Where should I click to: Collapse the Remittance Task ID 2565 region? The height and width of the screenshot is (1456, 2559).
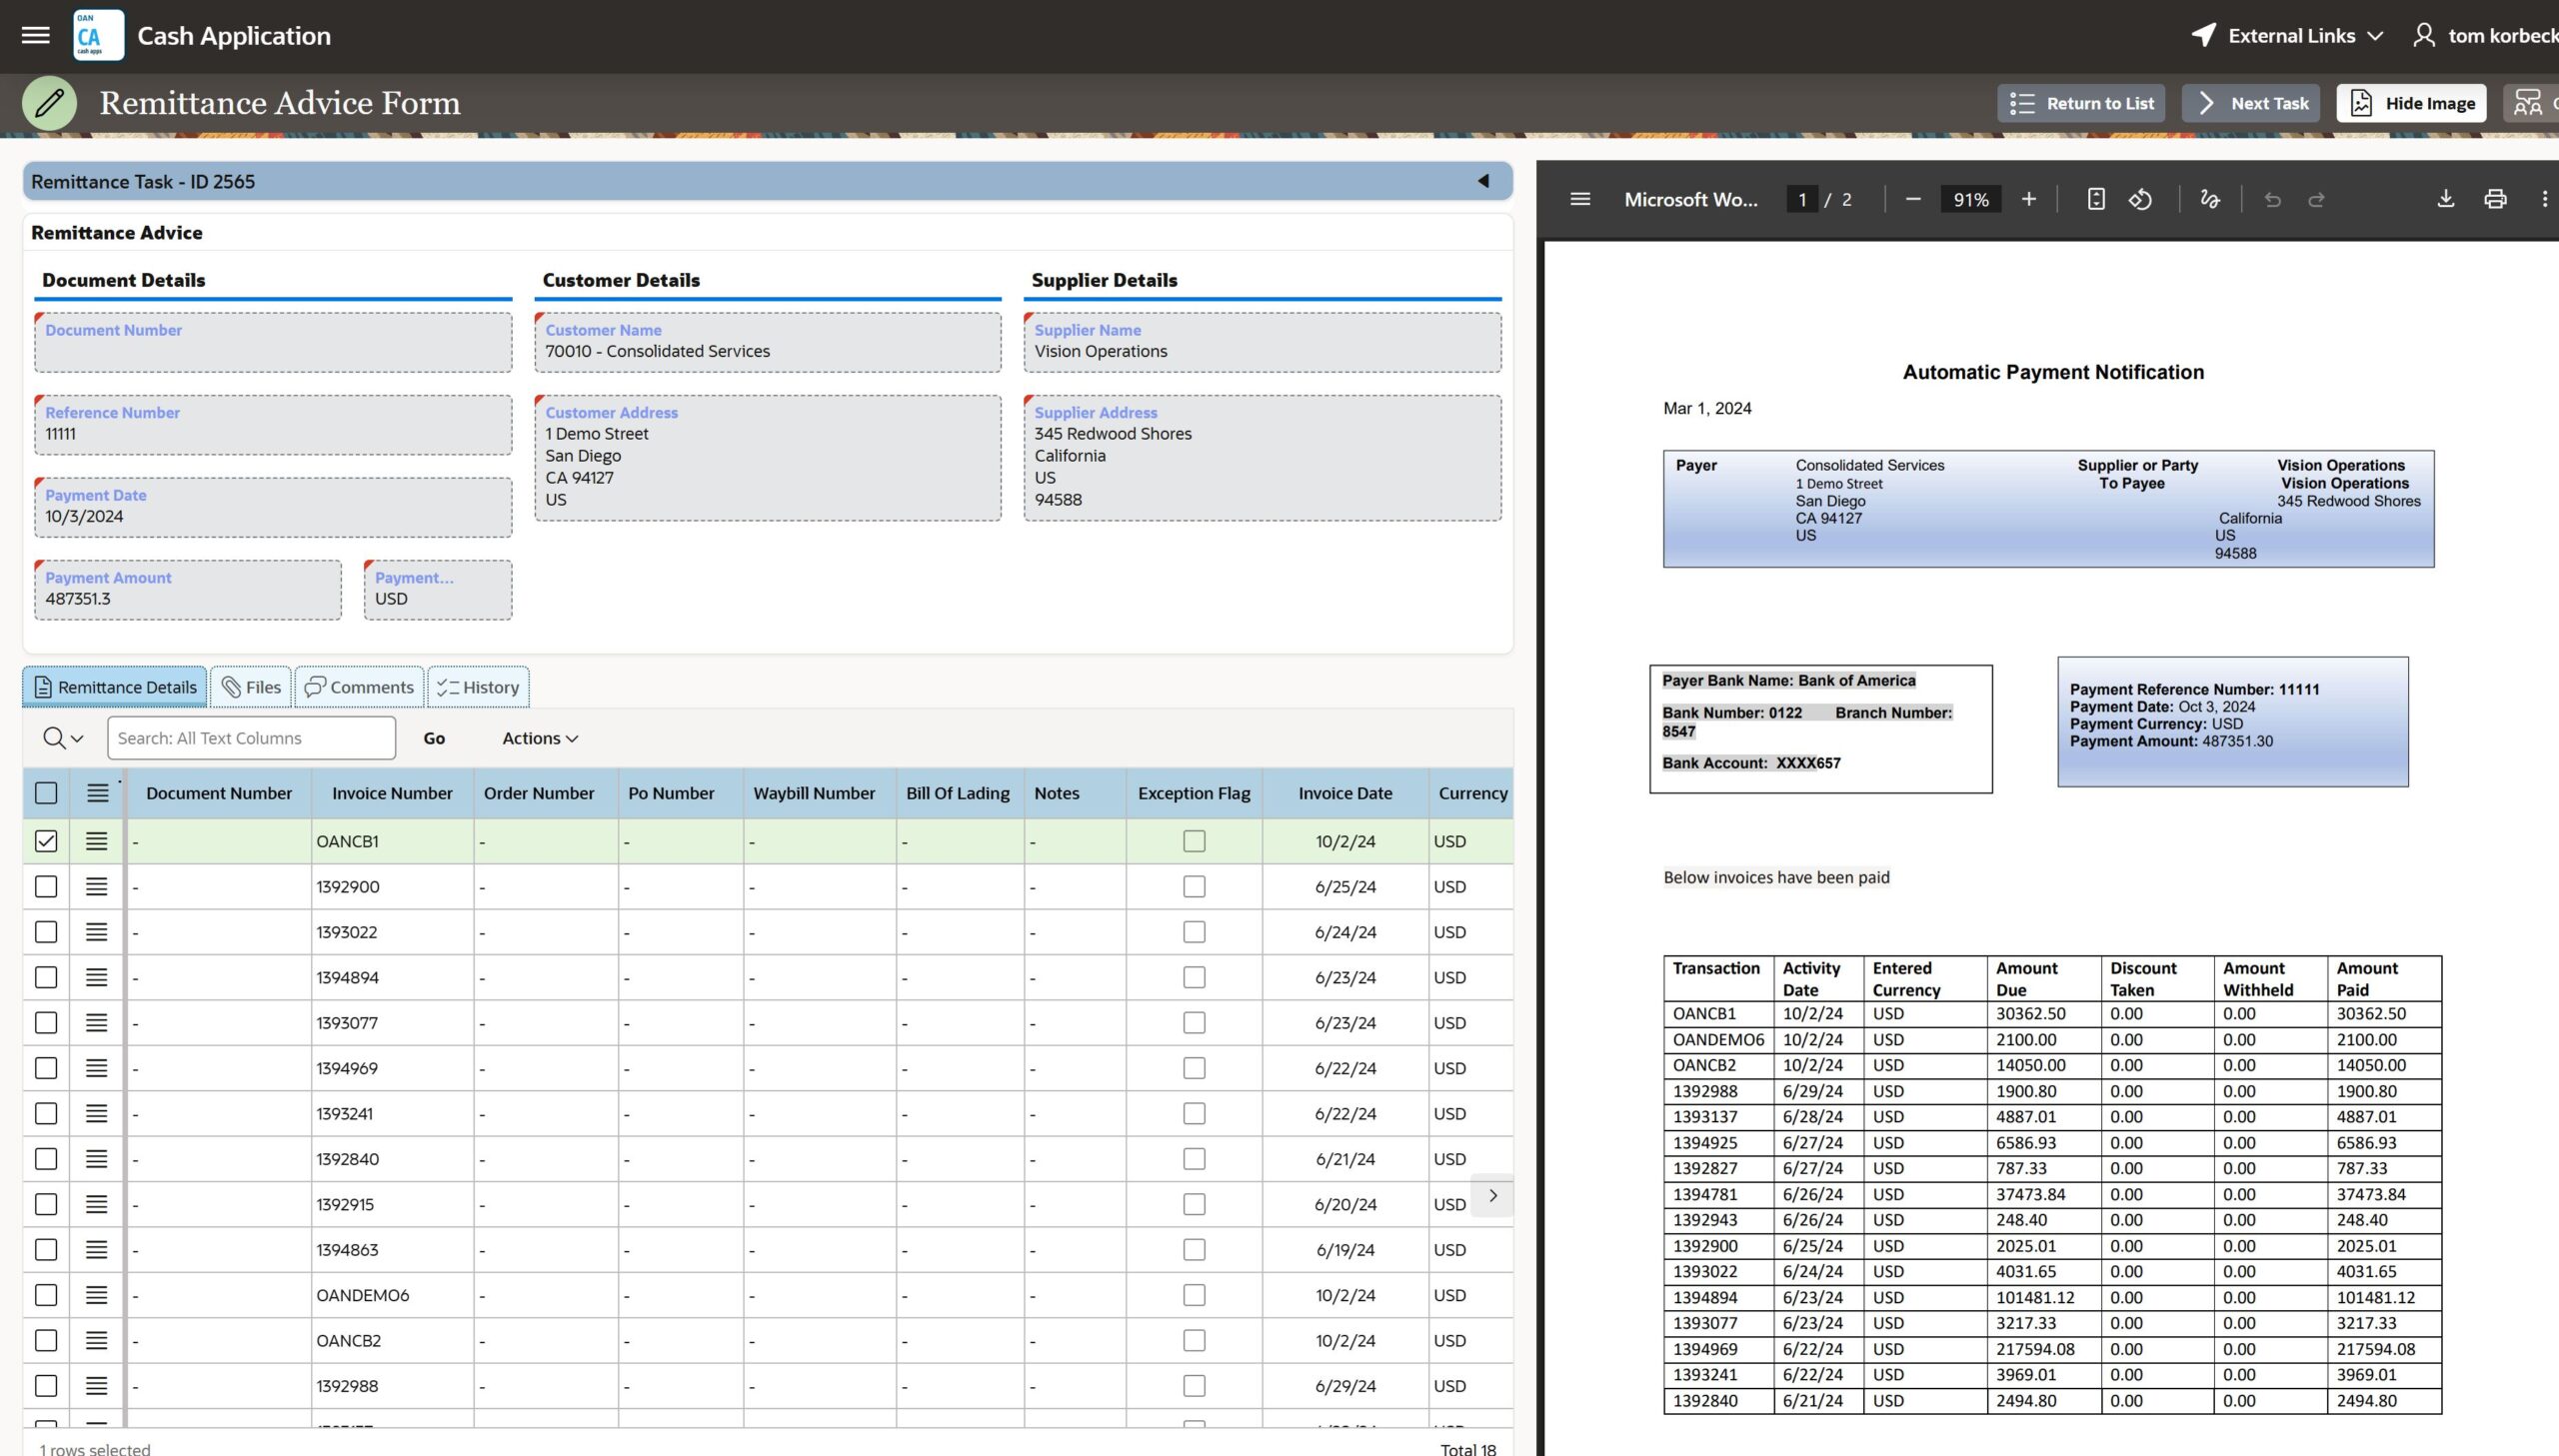(x=1483, y=181)
